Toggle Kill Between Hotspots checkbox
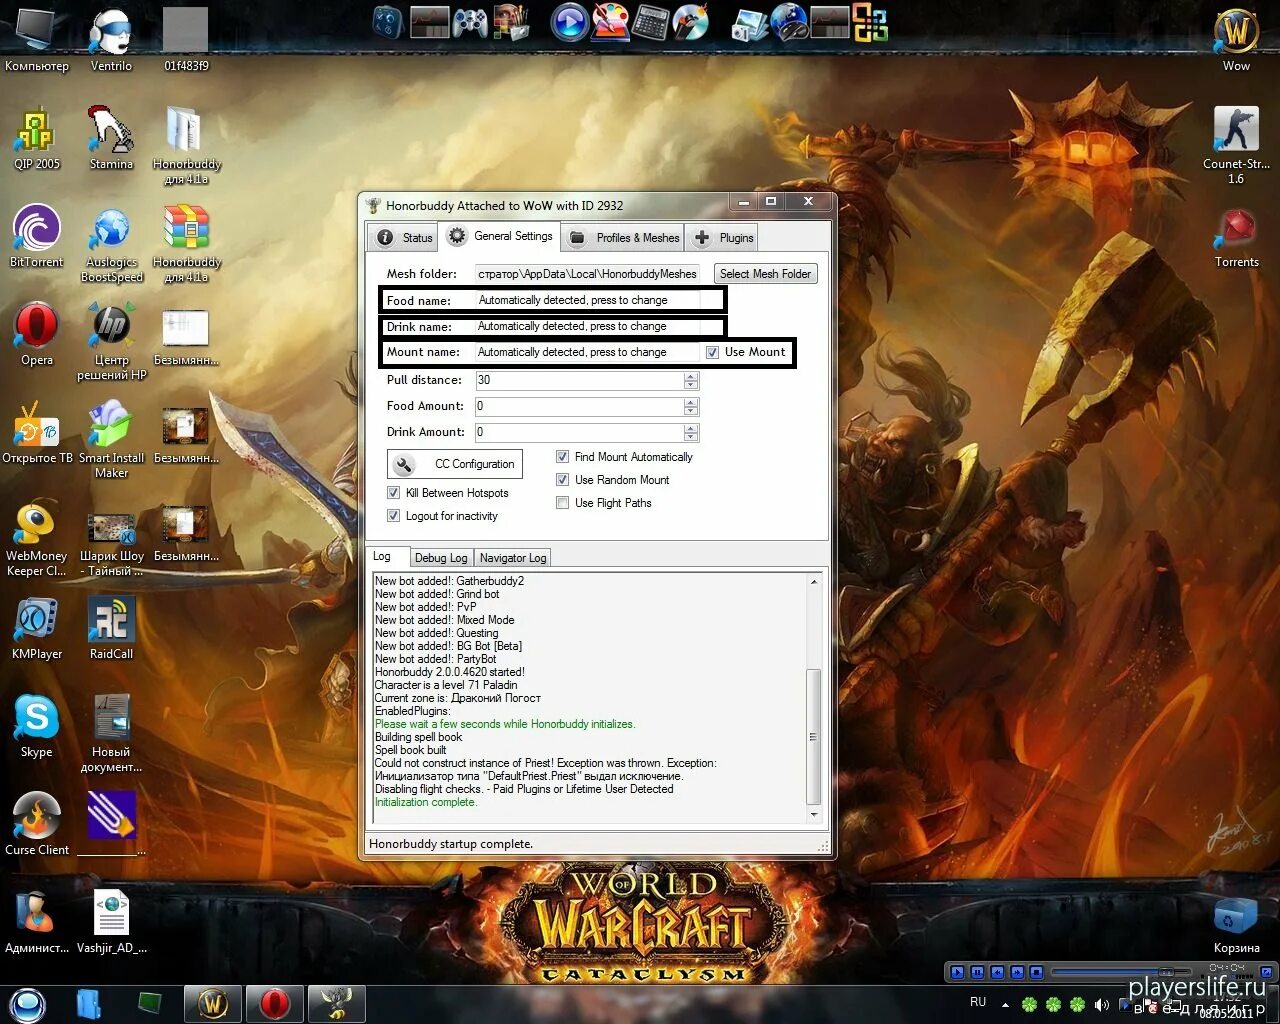 click(393, 493)
